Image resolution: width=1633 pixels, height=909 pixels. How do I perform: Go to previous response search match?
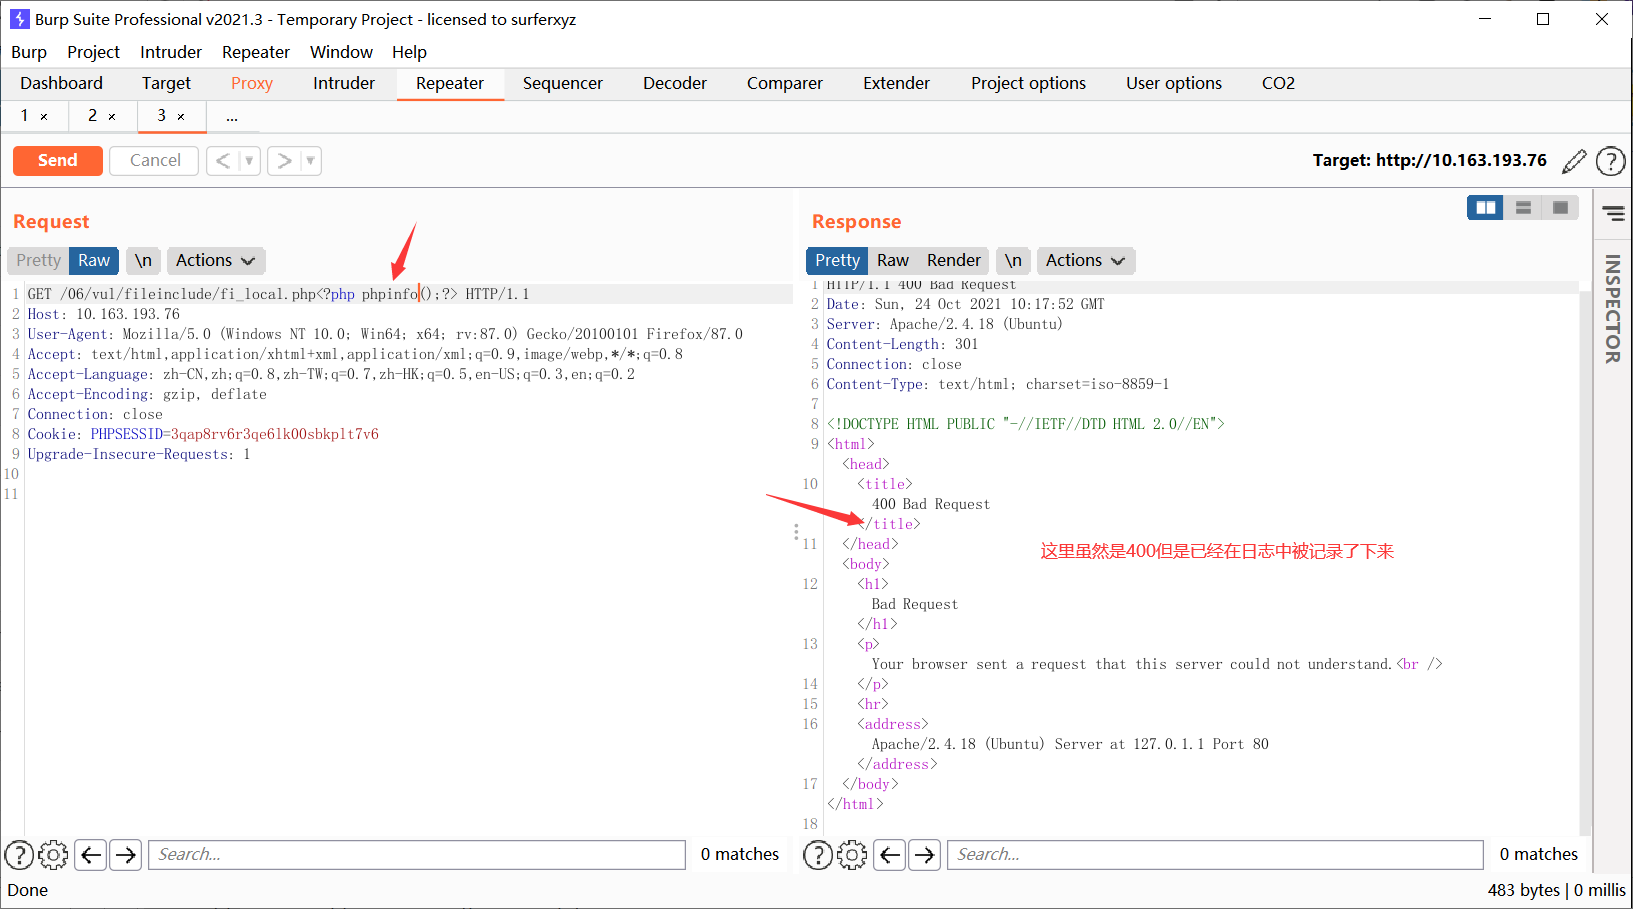click(890, 855)
